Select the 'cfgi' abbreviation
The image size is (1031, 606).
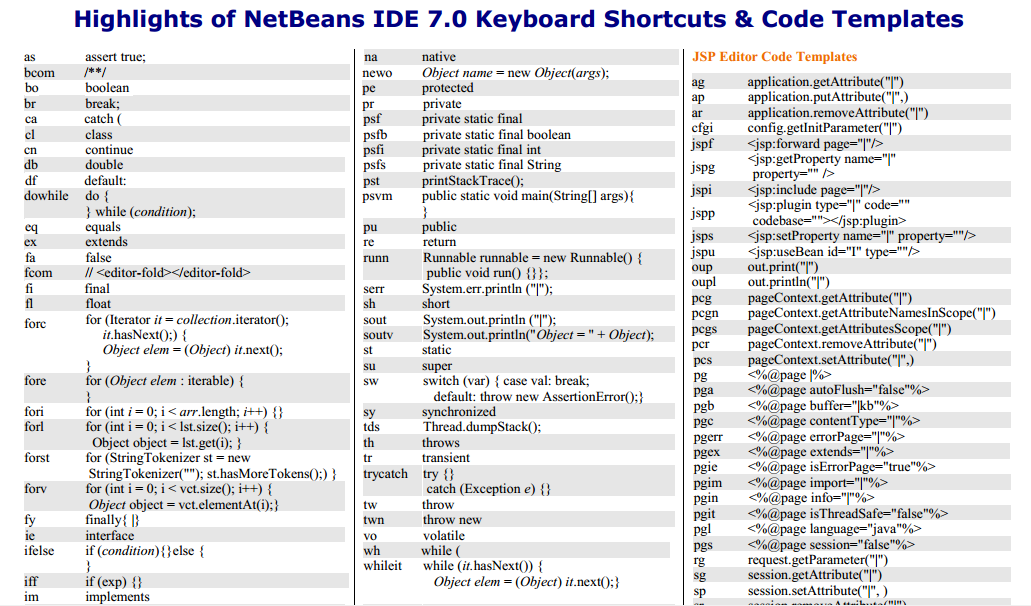coord(702,128)
